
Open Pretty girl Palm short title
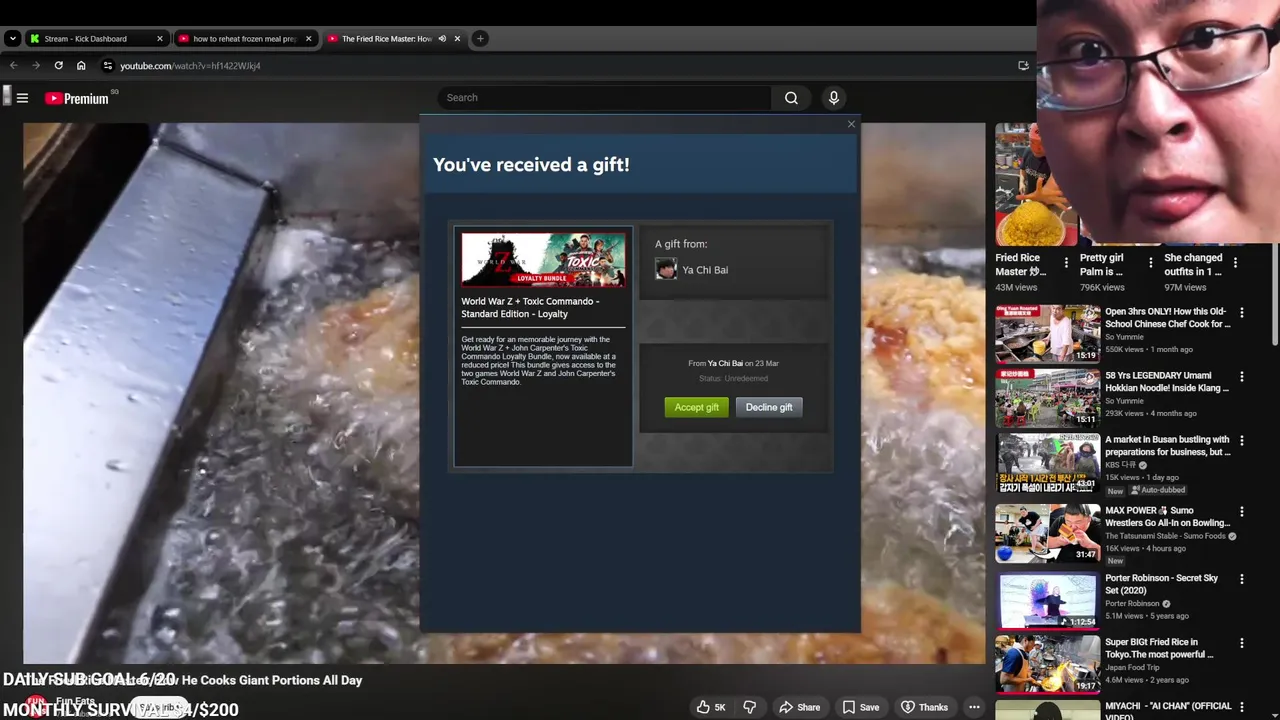[x=1101, y=264]
